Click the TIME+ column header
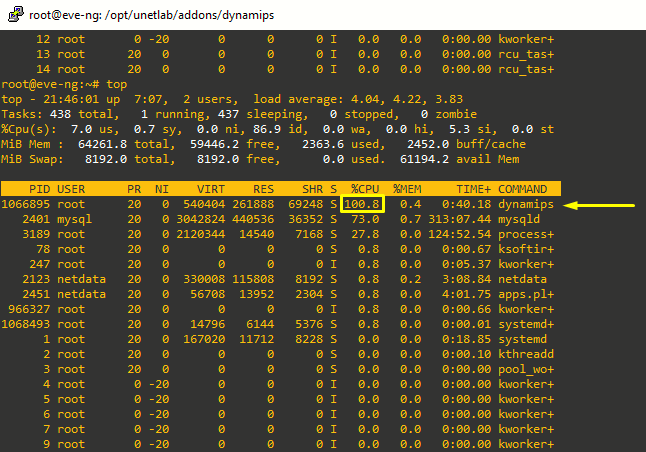This screenshot has height=452, width=646. [x=473, y=189]
